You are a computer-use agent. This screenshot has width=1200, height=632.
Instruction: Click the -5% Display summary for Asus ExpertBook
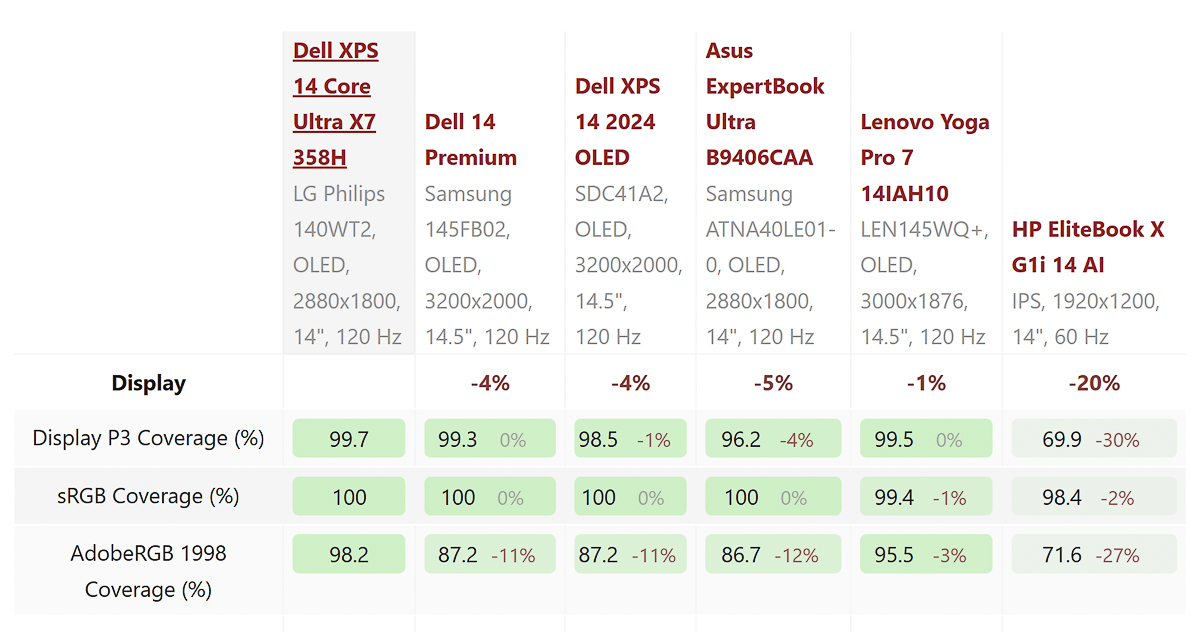(x=772, y=383)
